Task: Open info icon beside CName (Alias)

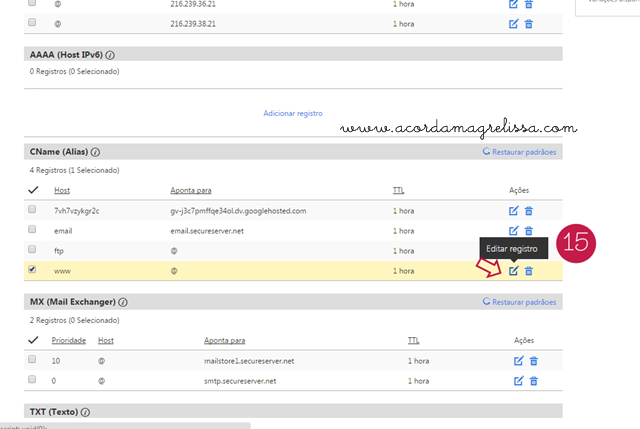Action: coord(95,152)
